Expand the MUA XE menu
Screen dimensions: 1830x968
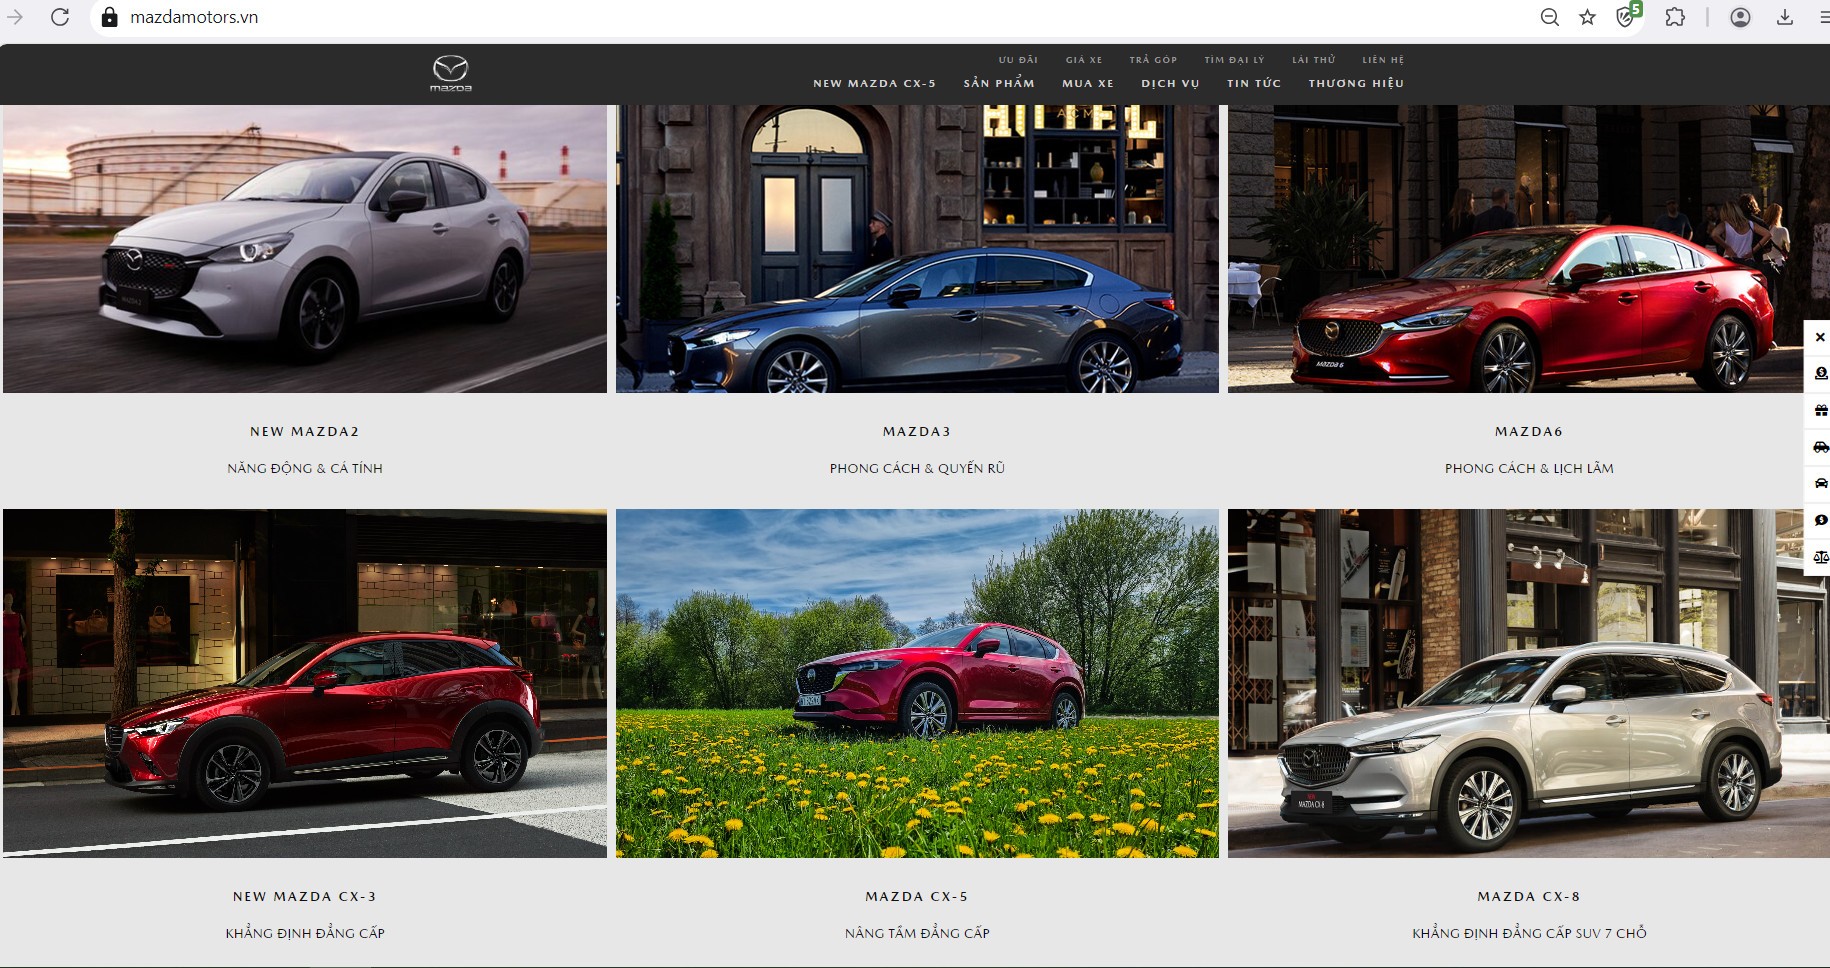[x=1088, y=83]
